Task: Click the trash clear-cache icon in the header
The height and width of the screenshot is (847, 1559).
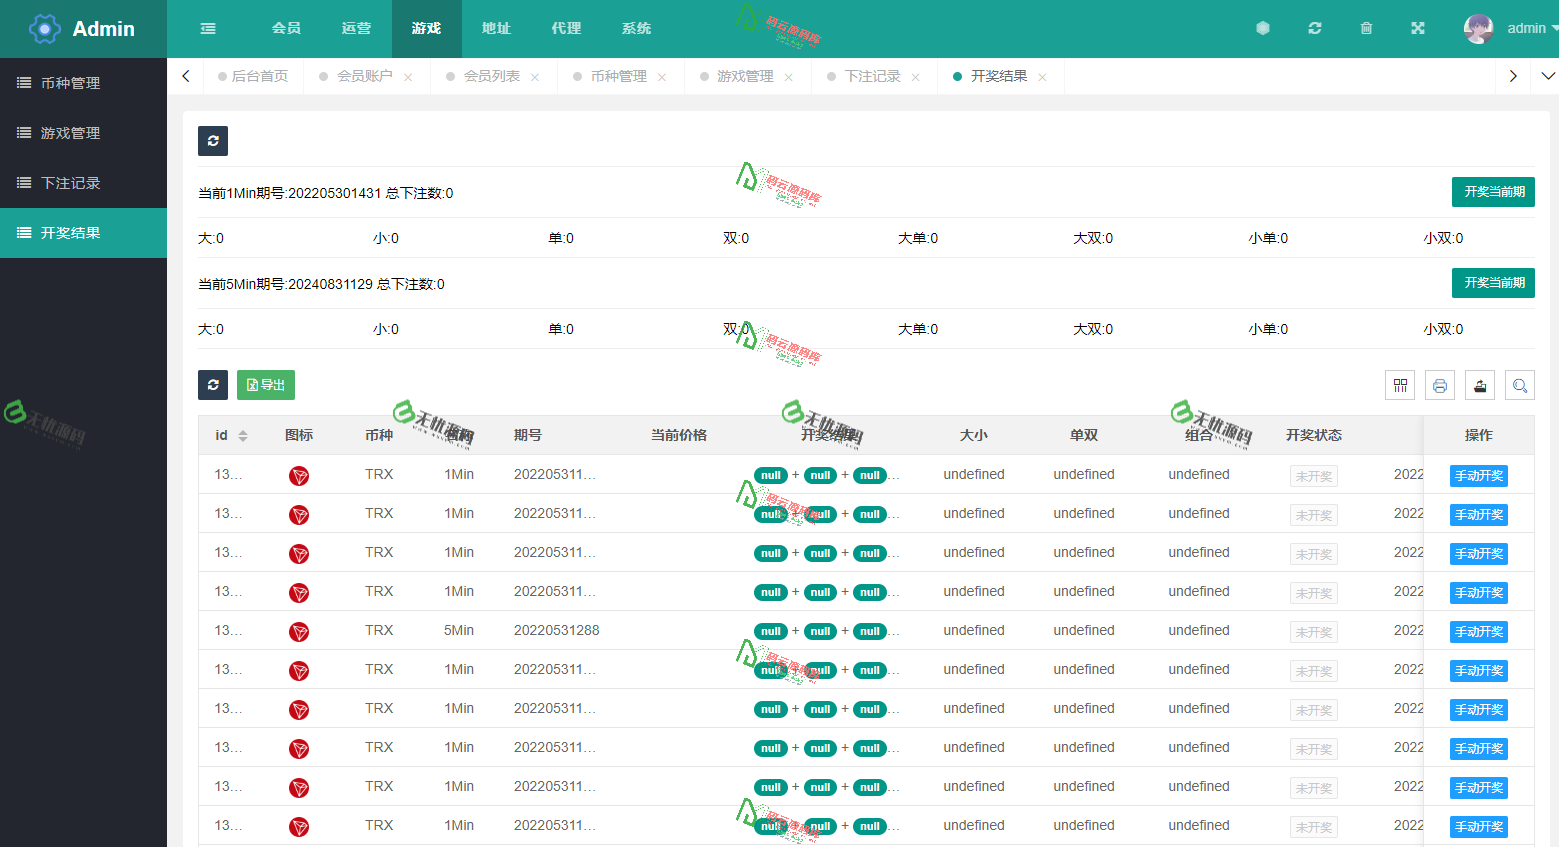Action: (x=1365, y=28)
